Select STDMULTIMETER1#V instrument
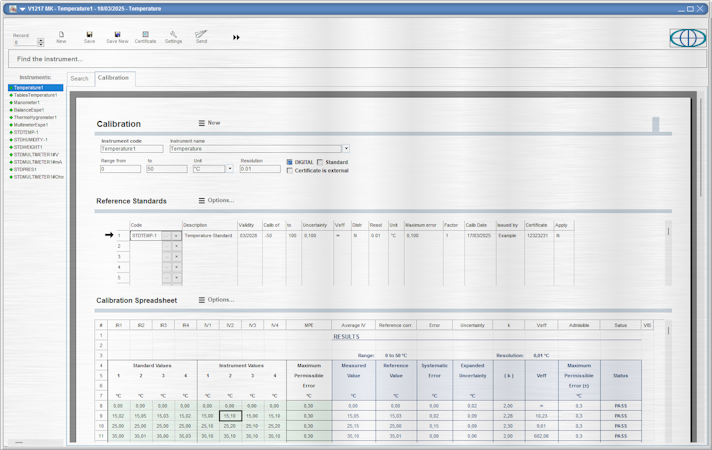The image size is (712, 450). pyautogui.click(x=36, y=155)
